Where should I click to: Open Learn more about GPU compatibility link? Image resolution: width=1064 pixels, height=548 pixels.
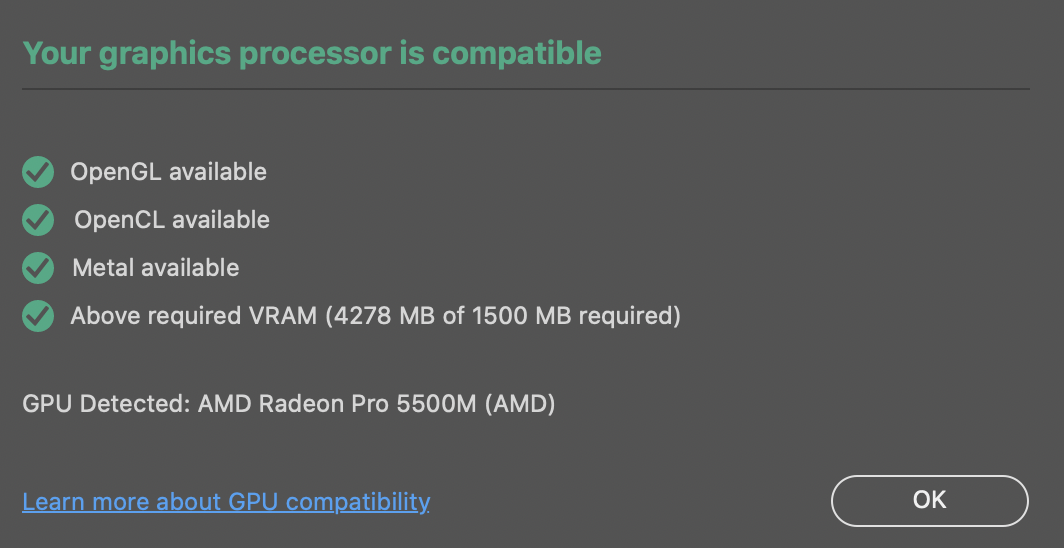pyautogui.click(x=226, y=501)
